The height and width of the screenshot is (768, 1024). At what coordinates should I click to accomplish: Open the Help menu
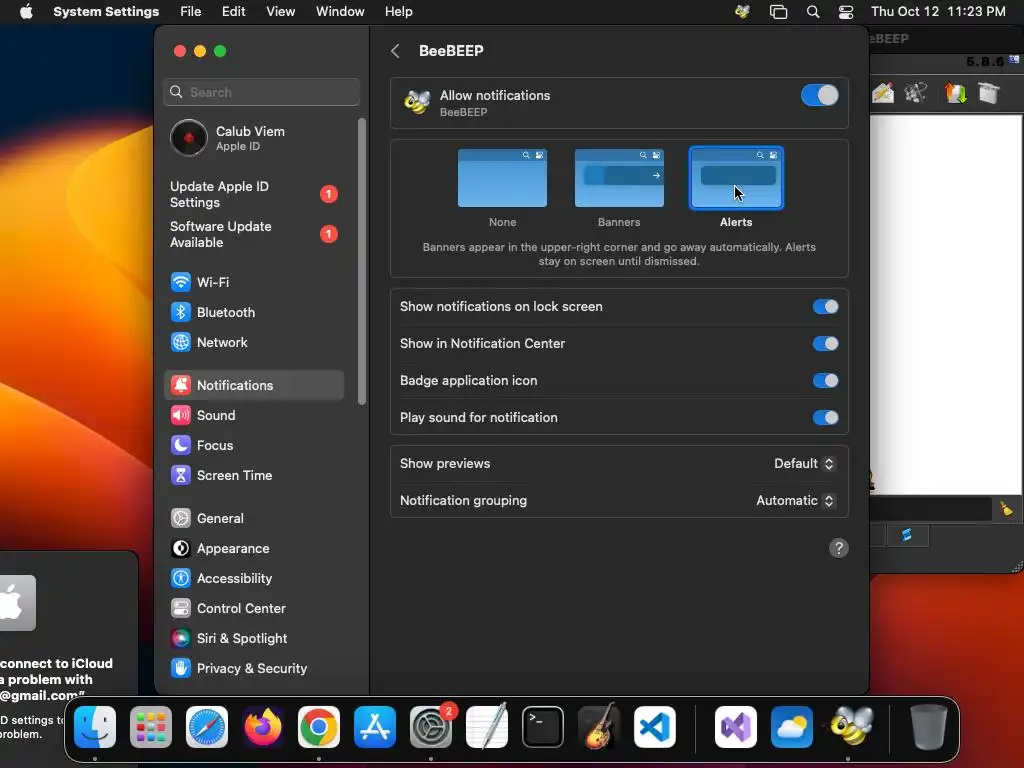click(x=398, y=12)
